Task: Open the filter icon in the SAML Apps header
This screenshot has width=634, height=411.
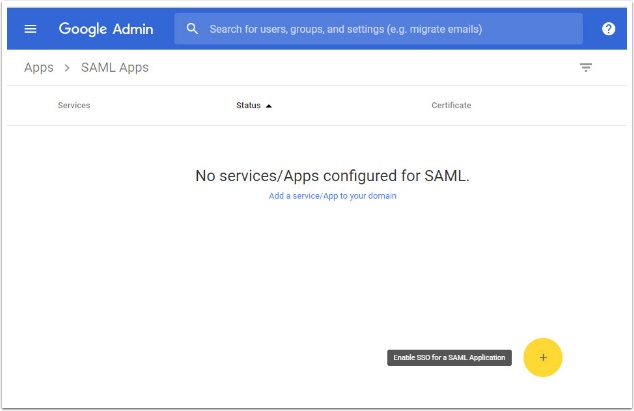Action: click(585, 67)
